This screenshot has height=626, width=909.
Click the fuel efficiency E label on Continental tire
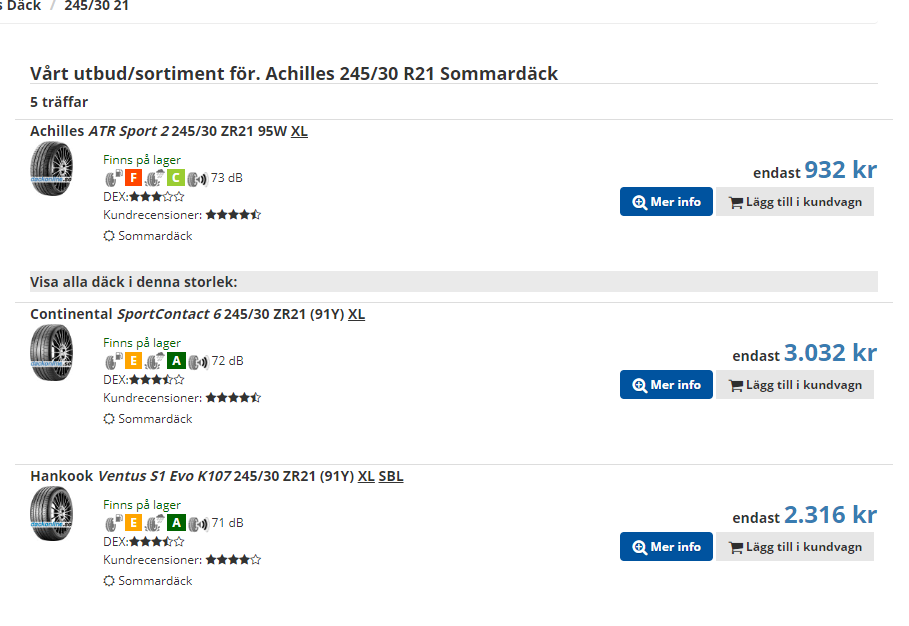click(133, 361)
